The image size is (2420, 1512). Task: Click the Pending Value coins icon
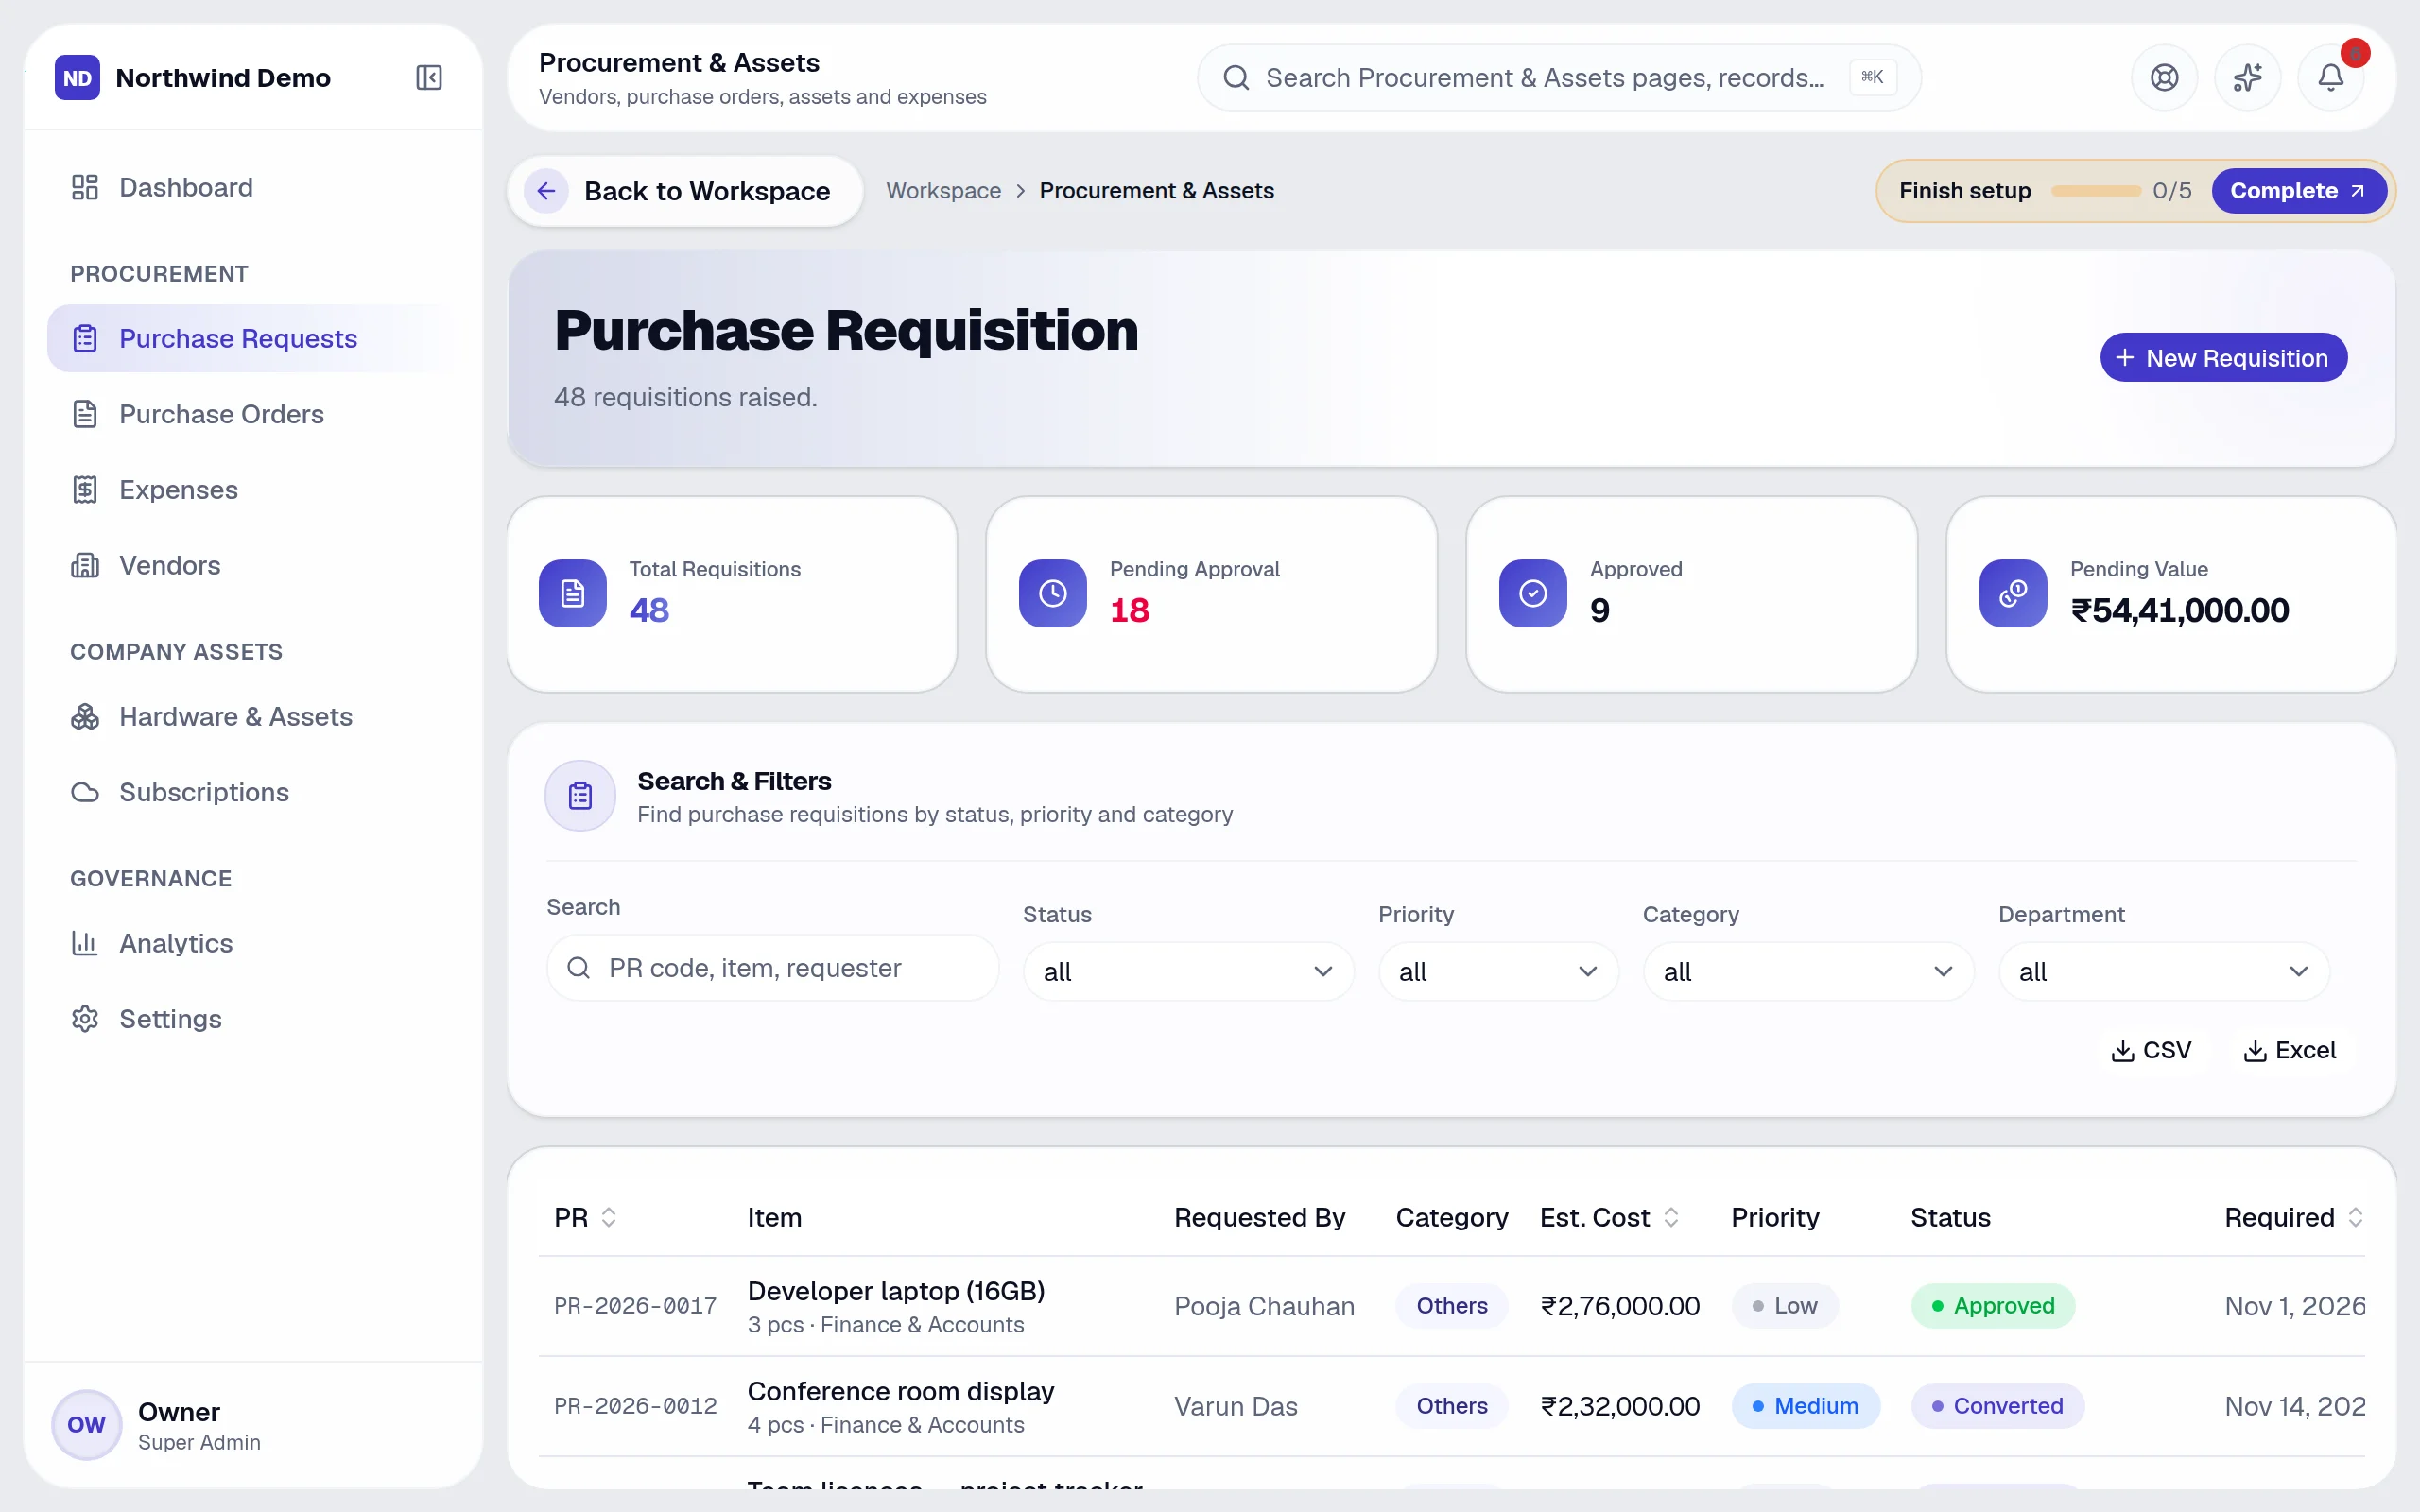tap(2012, 593)
